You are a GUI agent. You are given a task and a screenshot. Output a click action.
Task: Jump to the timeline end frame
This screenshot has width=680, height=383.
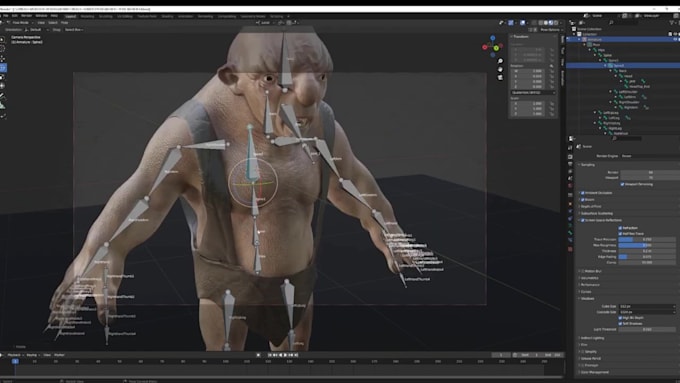click(297, 355)
